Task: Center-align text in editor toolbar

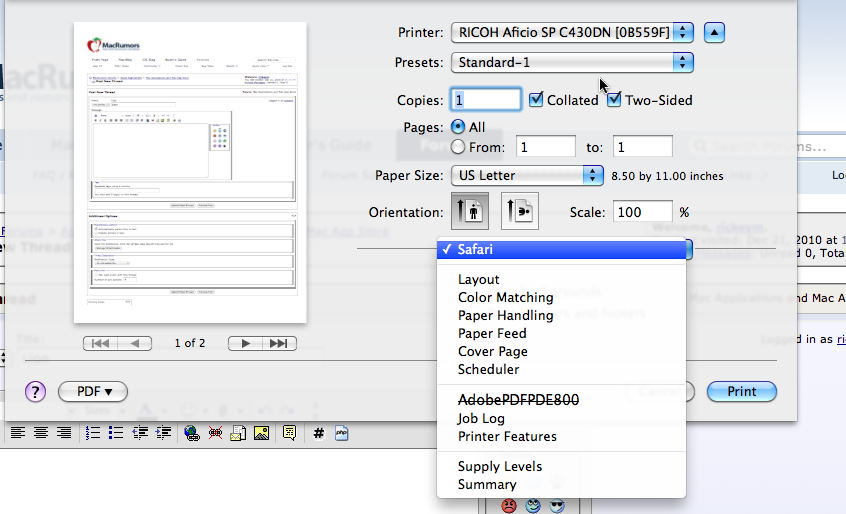Action: tap(41, 433)
